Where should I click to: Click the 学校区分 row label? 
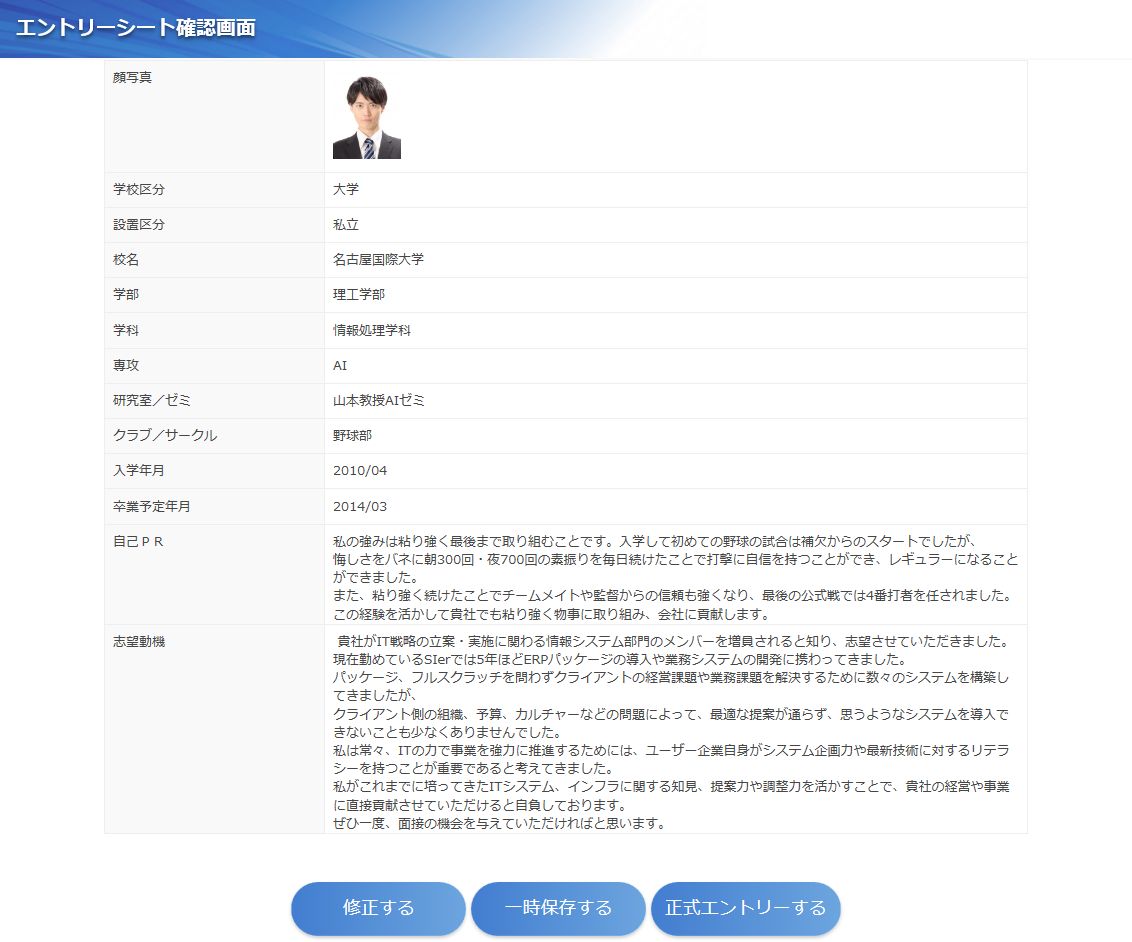(x=139, y=190)
